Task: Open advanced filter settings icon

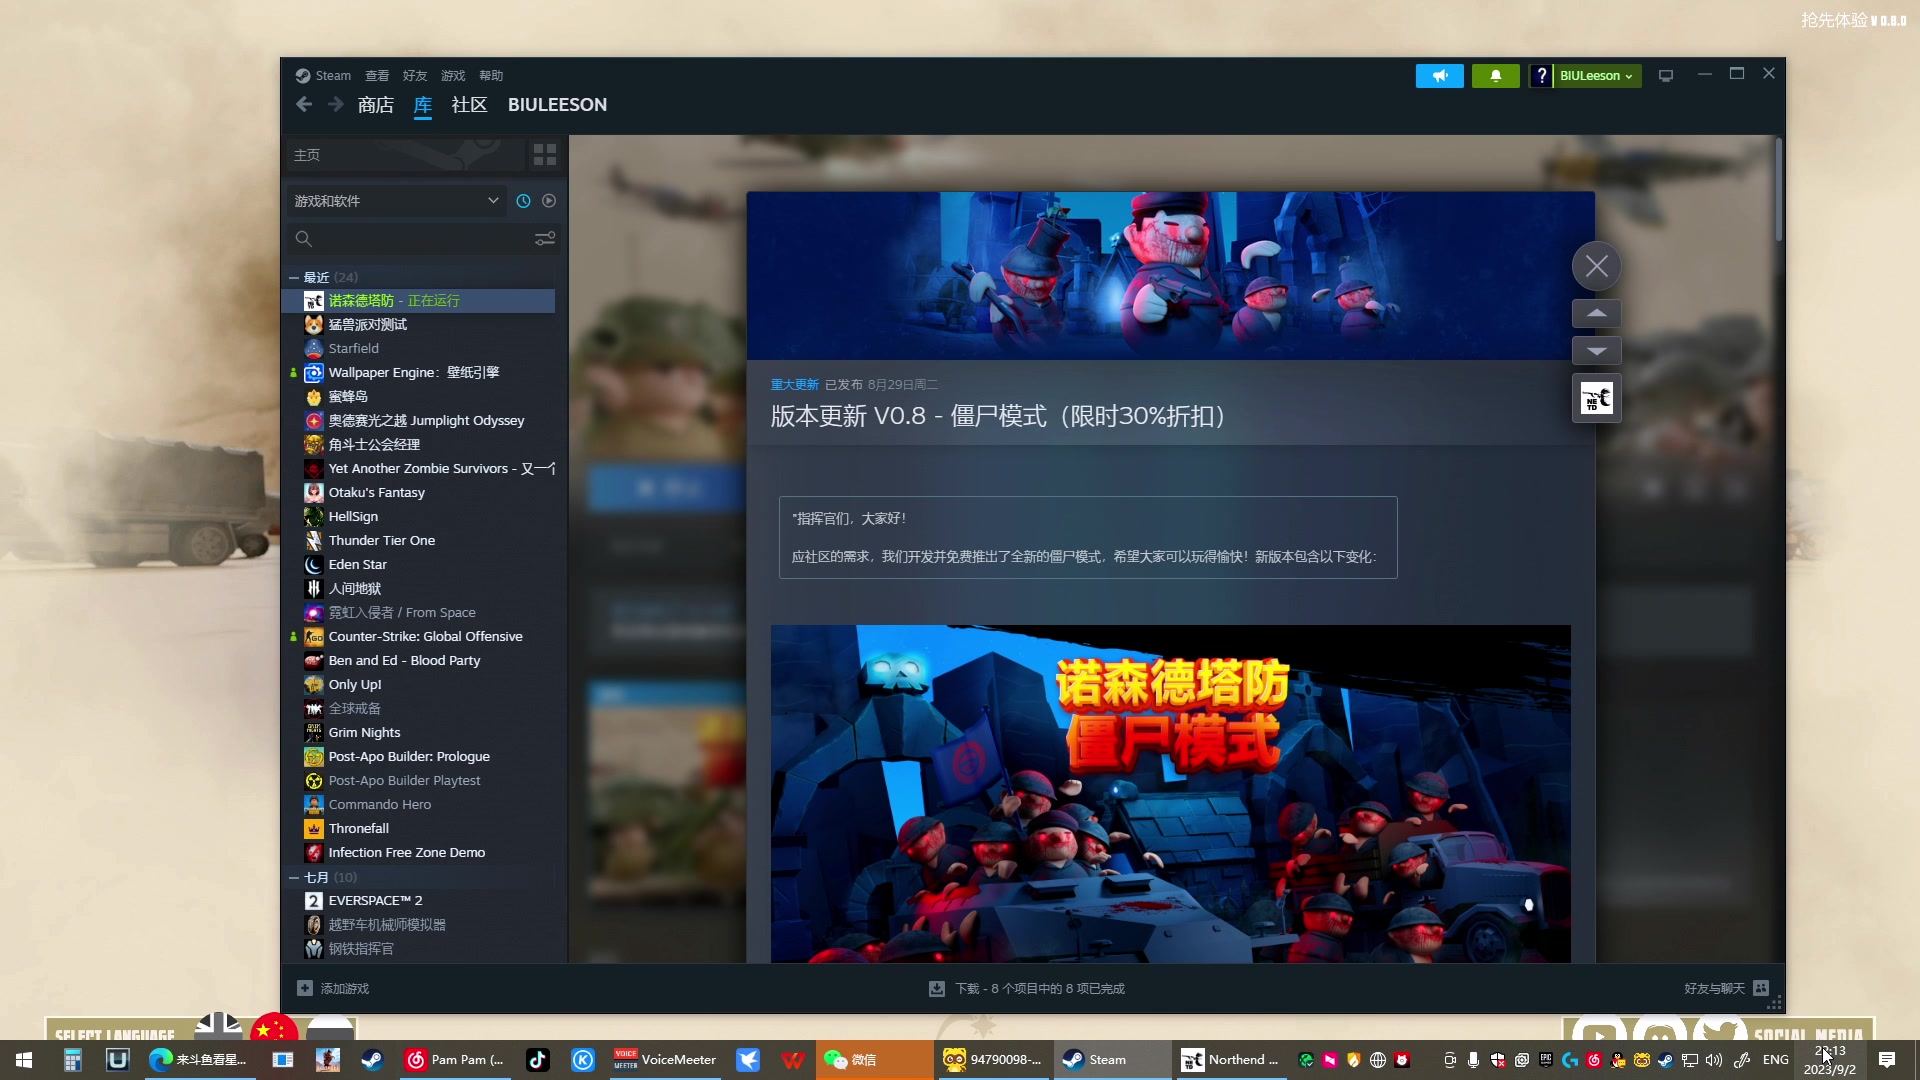Action: tap(545, 239)
